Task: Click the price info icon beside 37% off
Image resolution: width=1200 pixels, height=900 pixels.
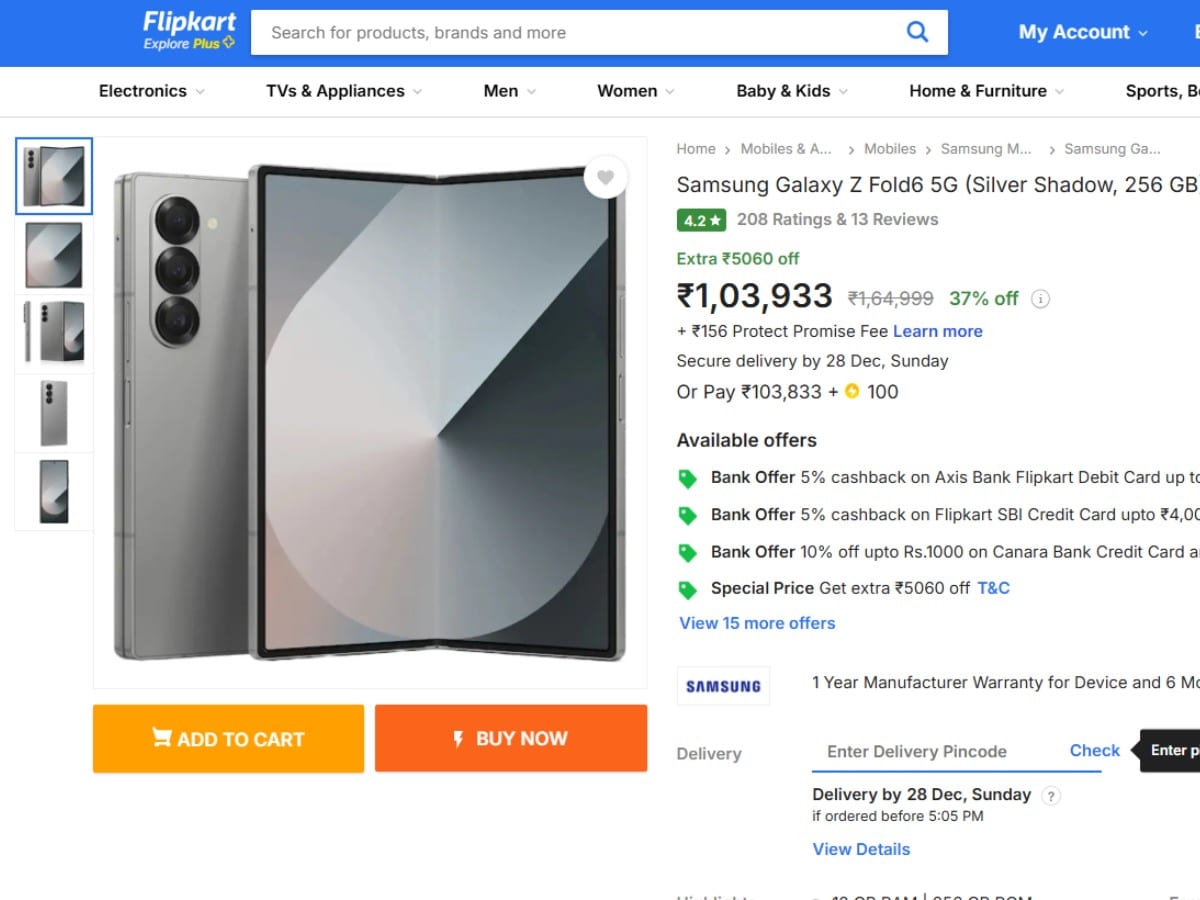Action: (1040, 299)
